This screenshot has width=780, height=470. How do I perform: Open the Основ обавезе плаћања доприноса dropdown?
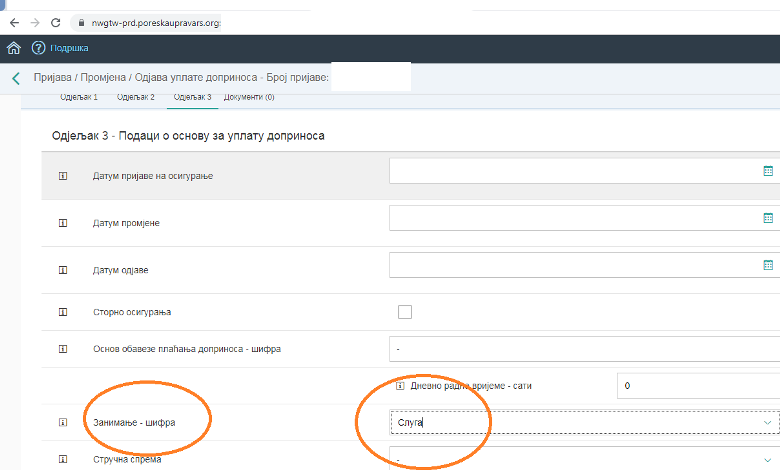coord(584,349)
